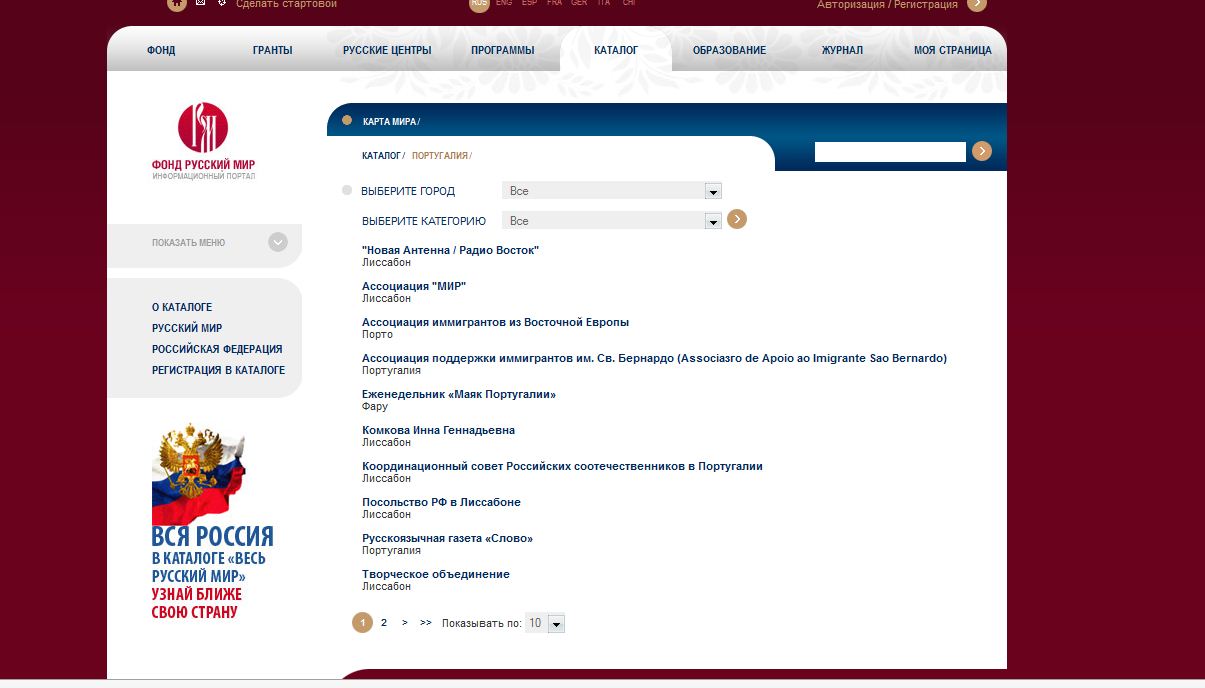This screenshot has height=688, width=1205.
Task: Open the Показывать по count dropdown
Action: pyautogui.click(x=545, y=623)
